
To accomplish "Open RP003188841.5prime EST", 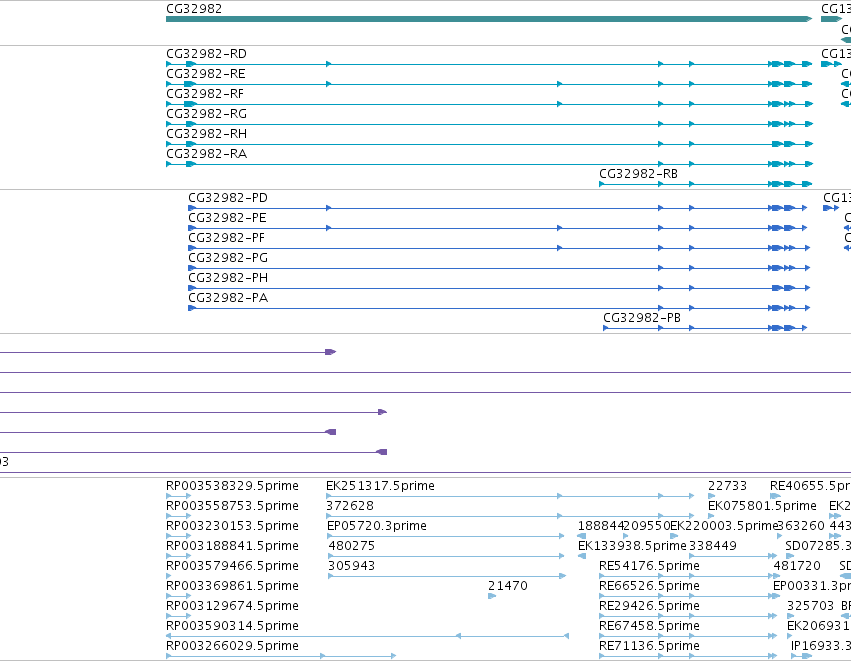I will point(232,546).
